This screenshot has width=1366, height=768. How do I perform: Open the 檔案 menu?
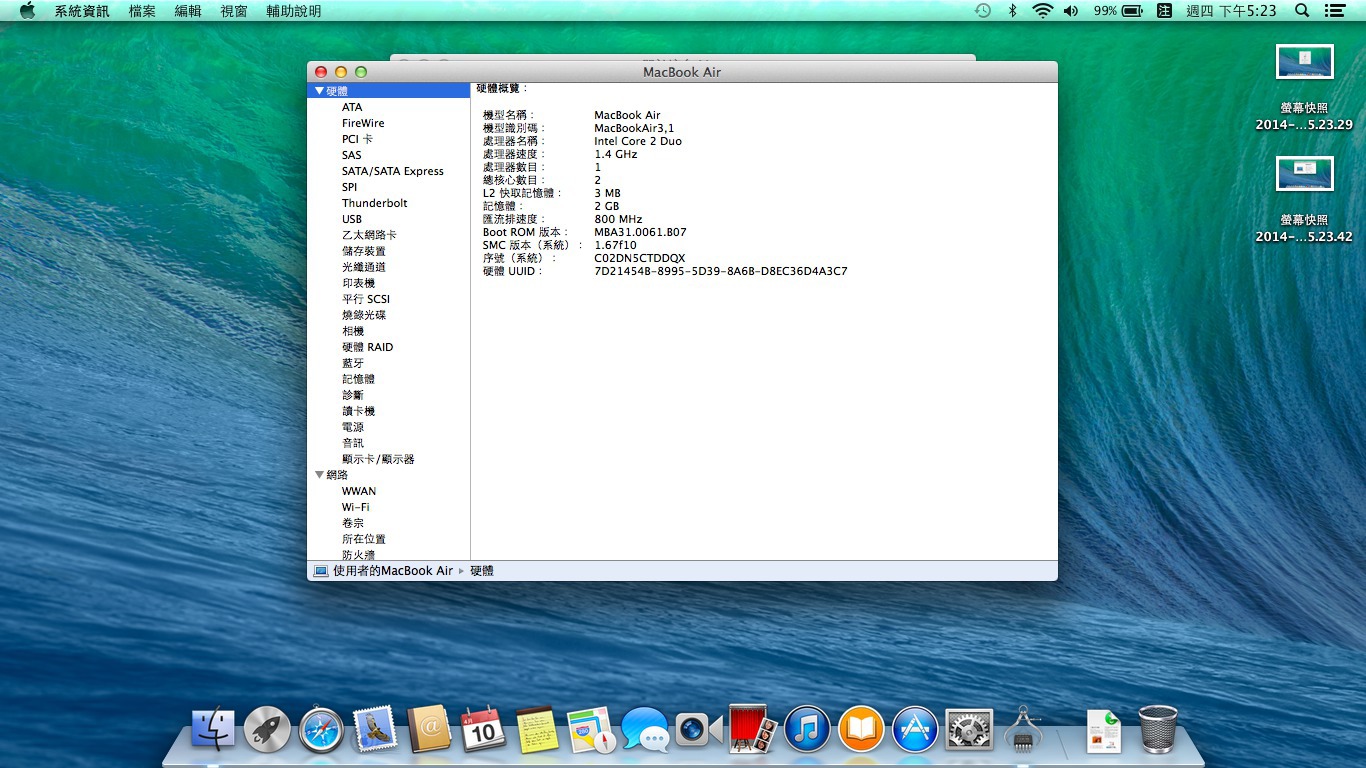click(142, 11)
